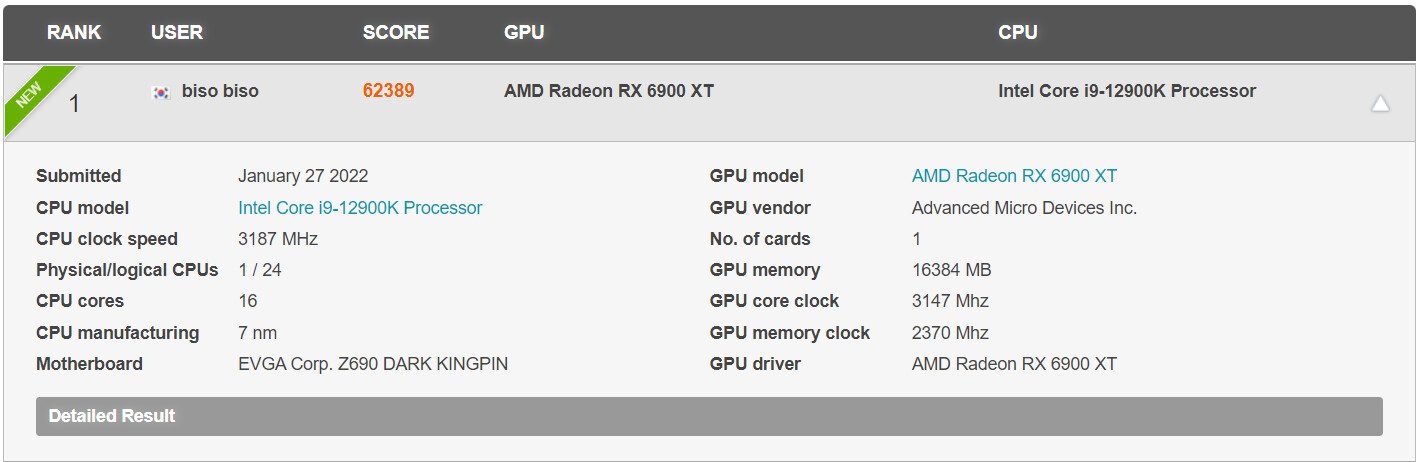
Task: Click the GPU column header
Action: 524,32
